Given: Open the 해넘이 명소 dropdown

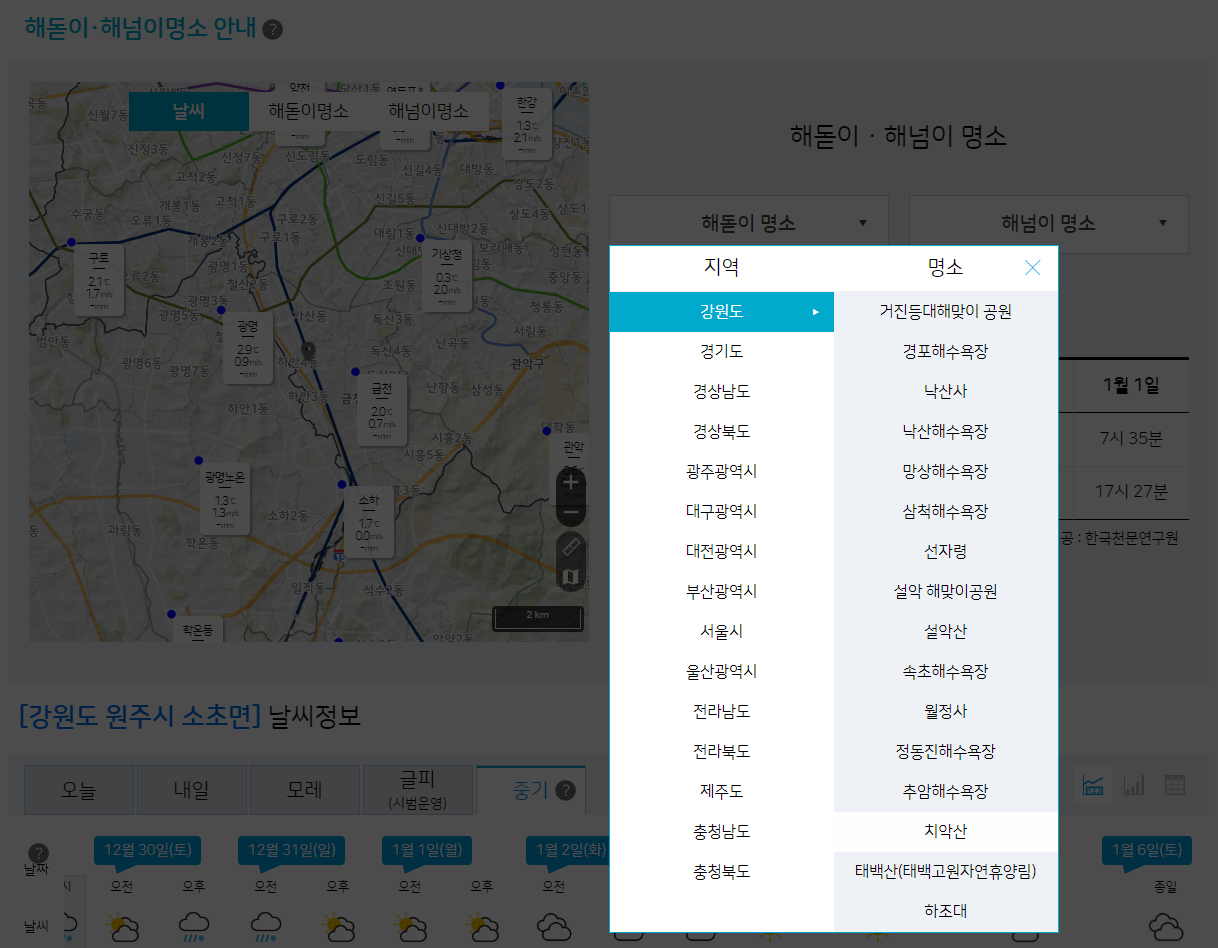Looking at the screenshot, I should pos(1047,224).
